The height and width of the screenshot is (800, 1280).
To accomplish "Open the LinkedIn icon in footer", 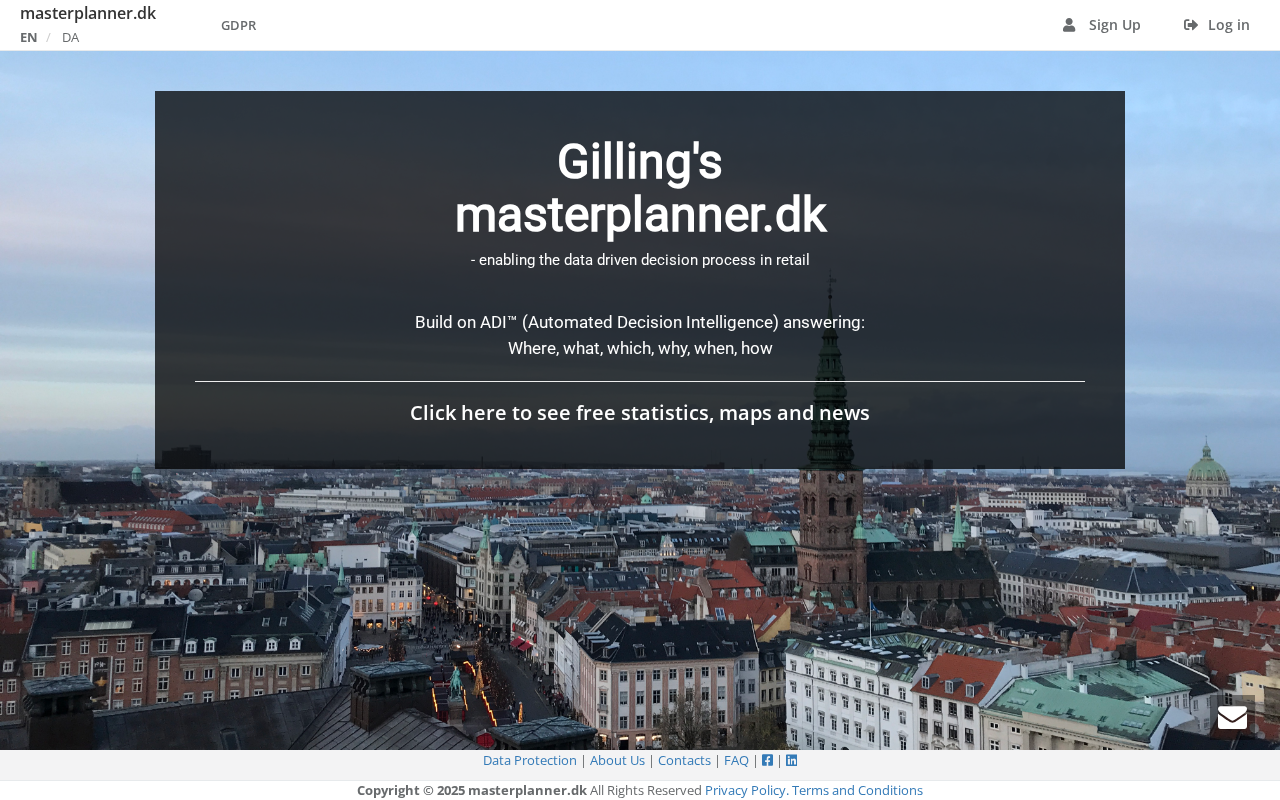I will click(x=791, y=760).
